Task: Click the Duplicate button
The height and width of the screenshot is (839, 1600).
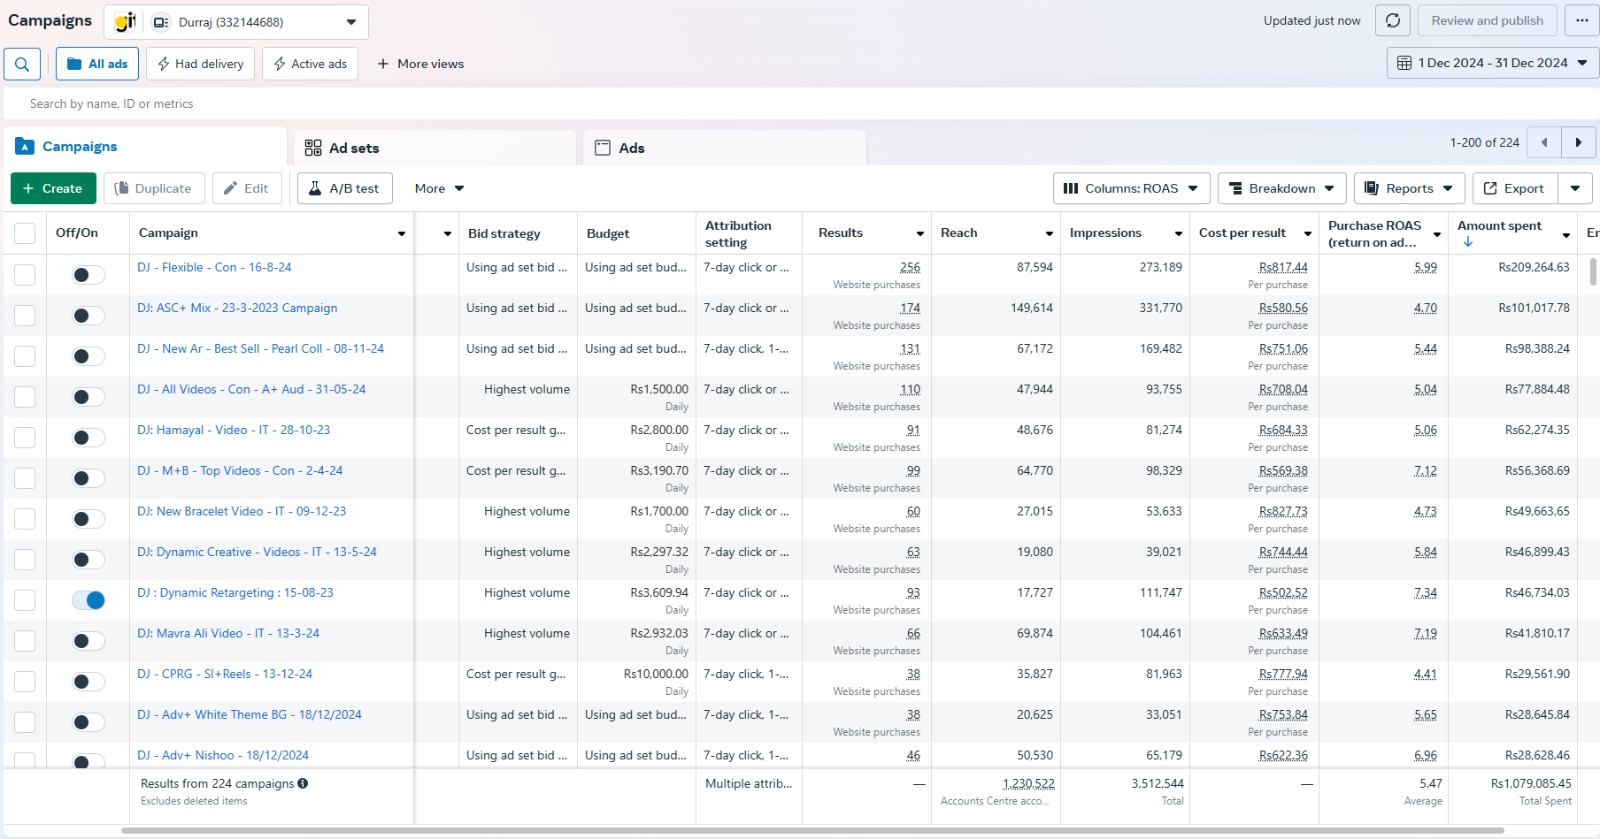Action: click(x=153, y=189)
